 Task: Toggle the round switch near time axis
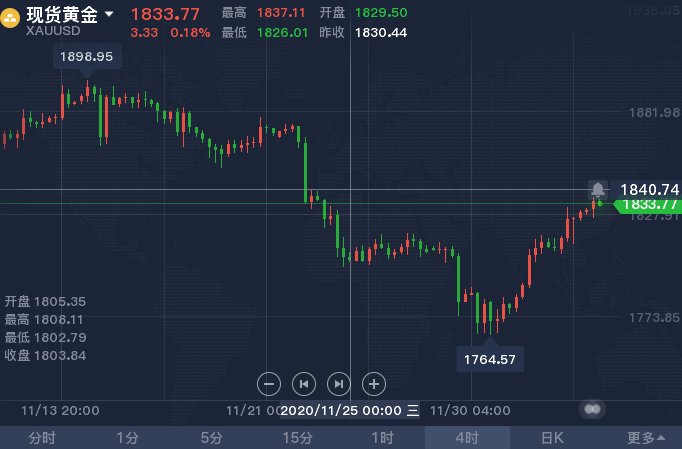592,409
